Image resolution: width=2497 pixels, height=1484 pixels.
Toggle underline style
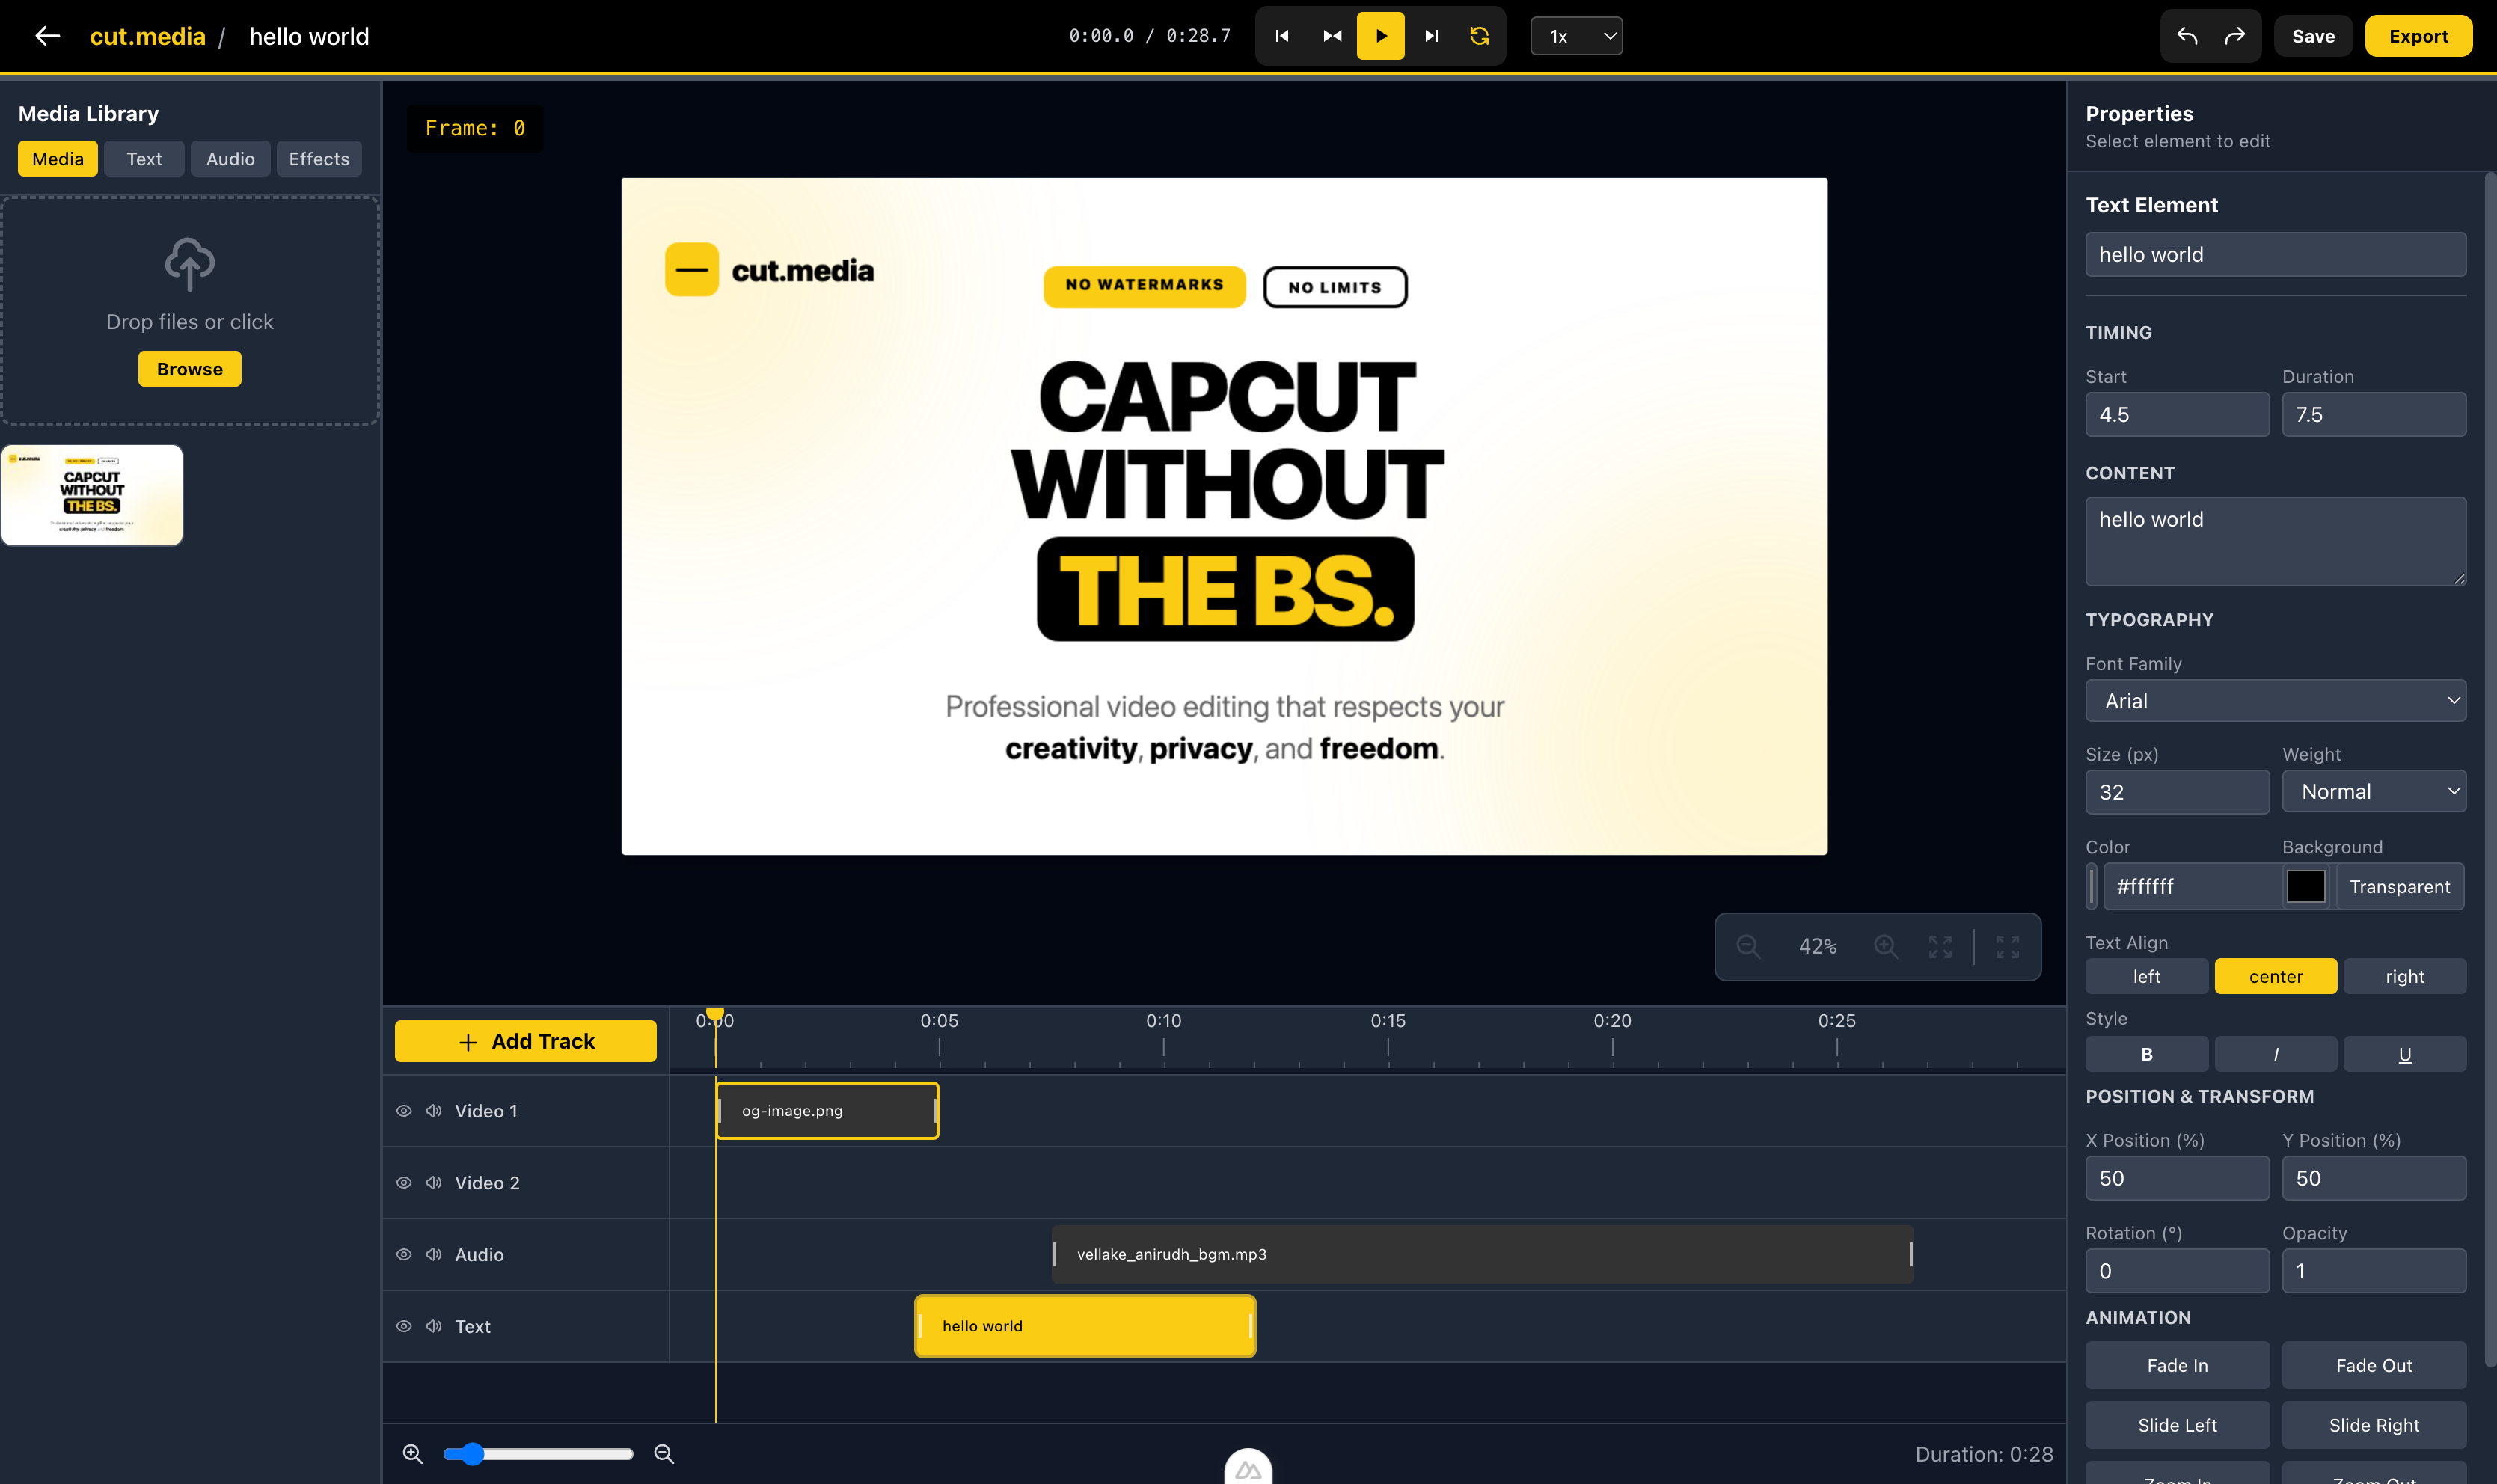point(2404,1054)
